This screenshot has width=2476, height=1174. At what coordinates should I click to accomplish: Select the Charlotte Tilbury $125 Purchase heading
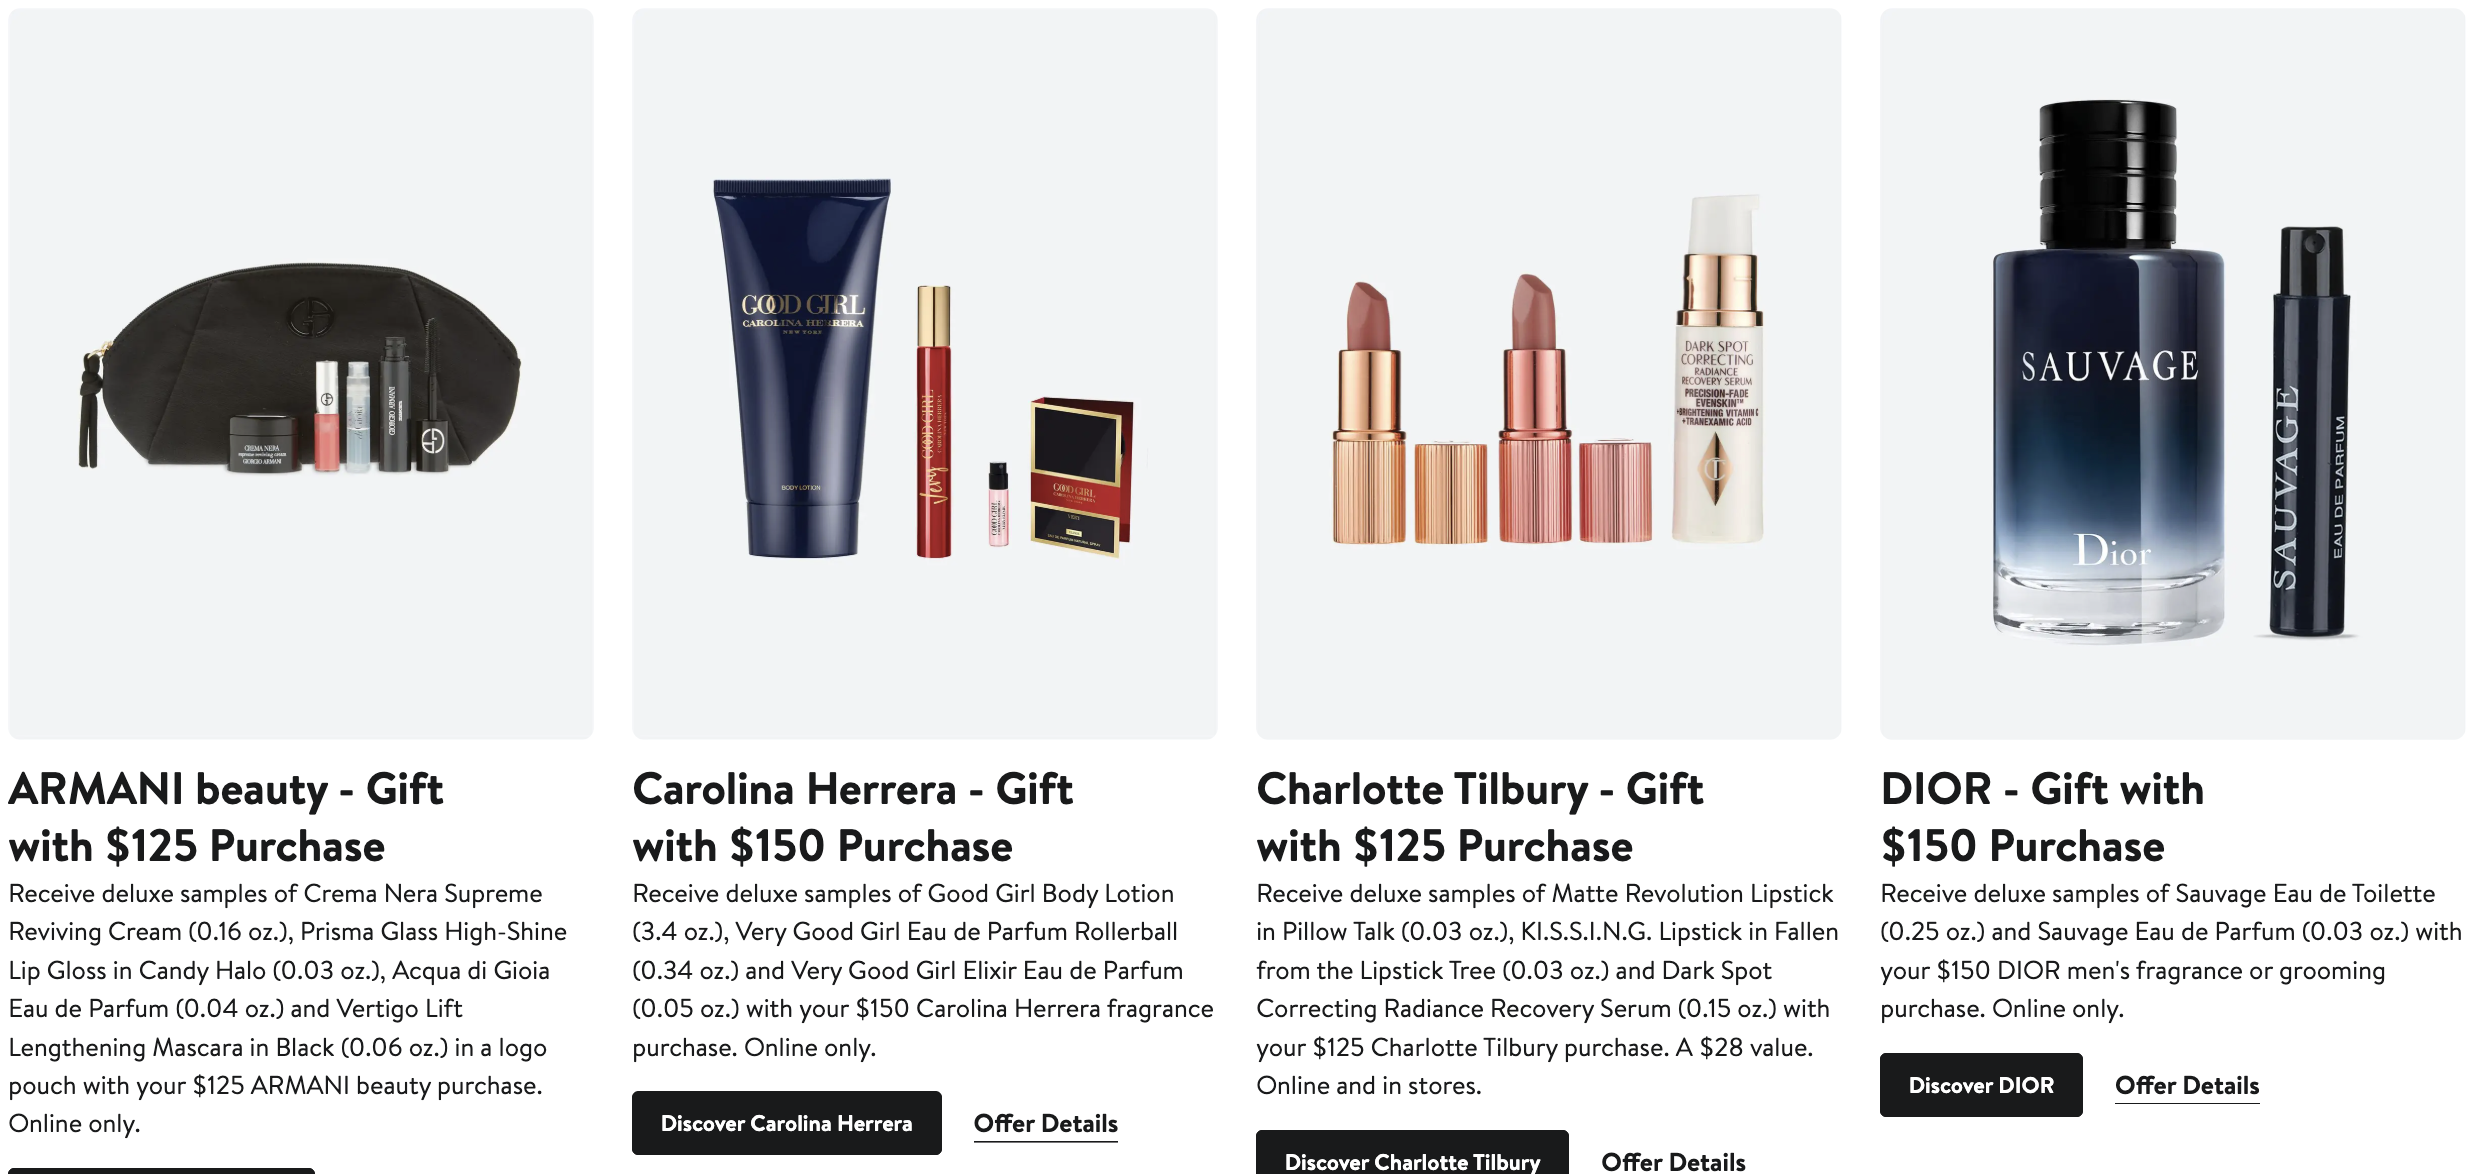[x=1480, y=817]
